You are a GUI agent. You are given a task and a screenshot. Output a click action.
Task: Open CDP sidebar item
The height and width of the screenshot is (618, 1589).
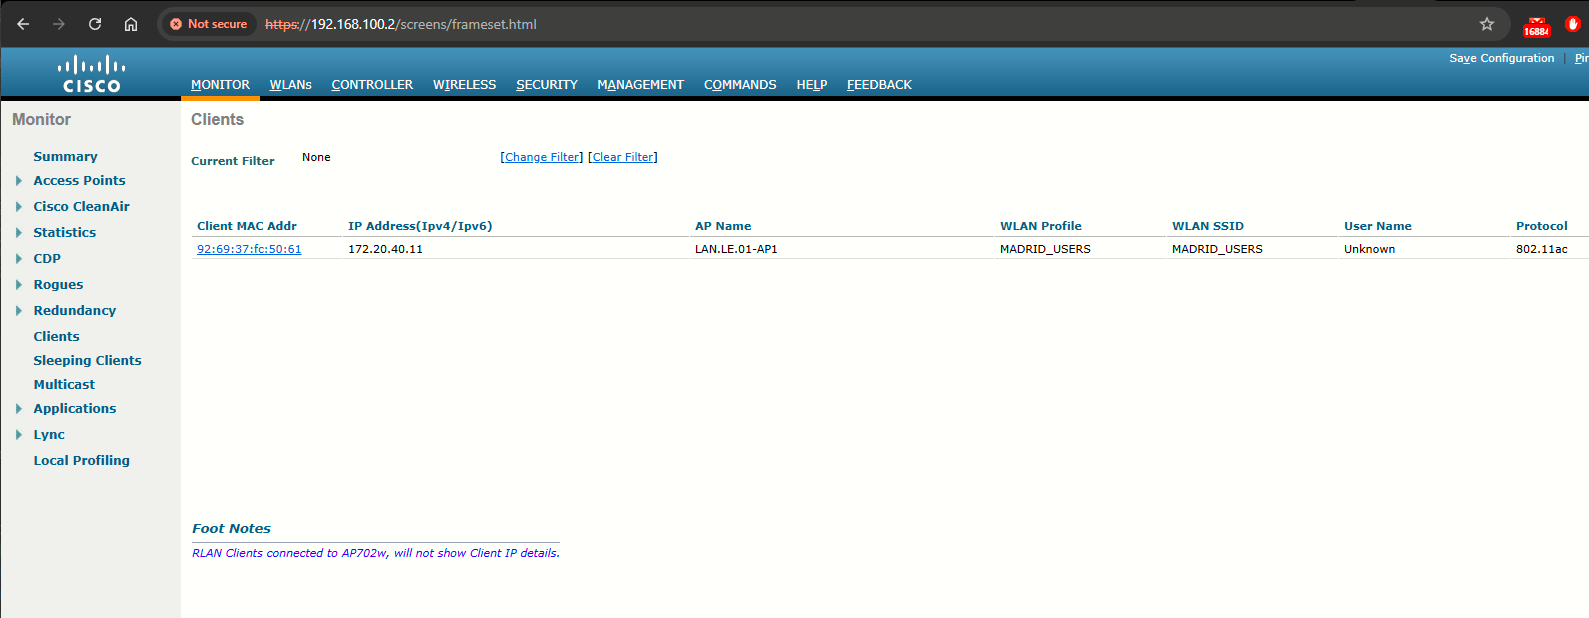(47, 259)
